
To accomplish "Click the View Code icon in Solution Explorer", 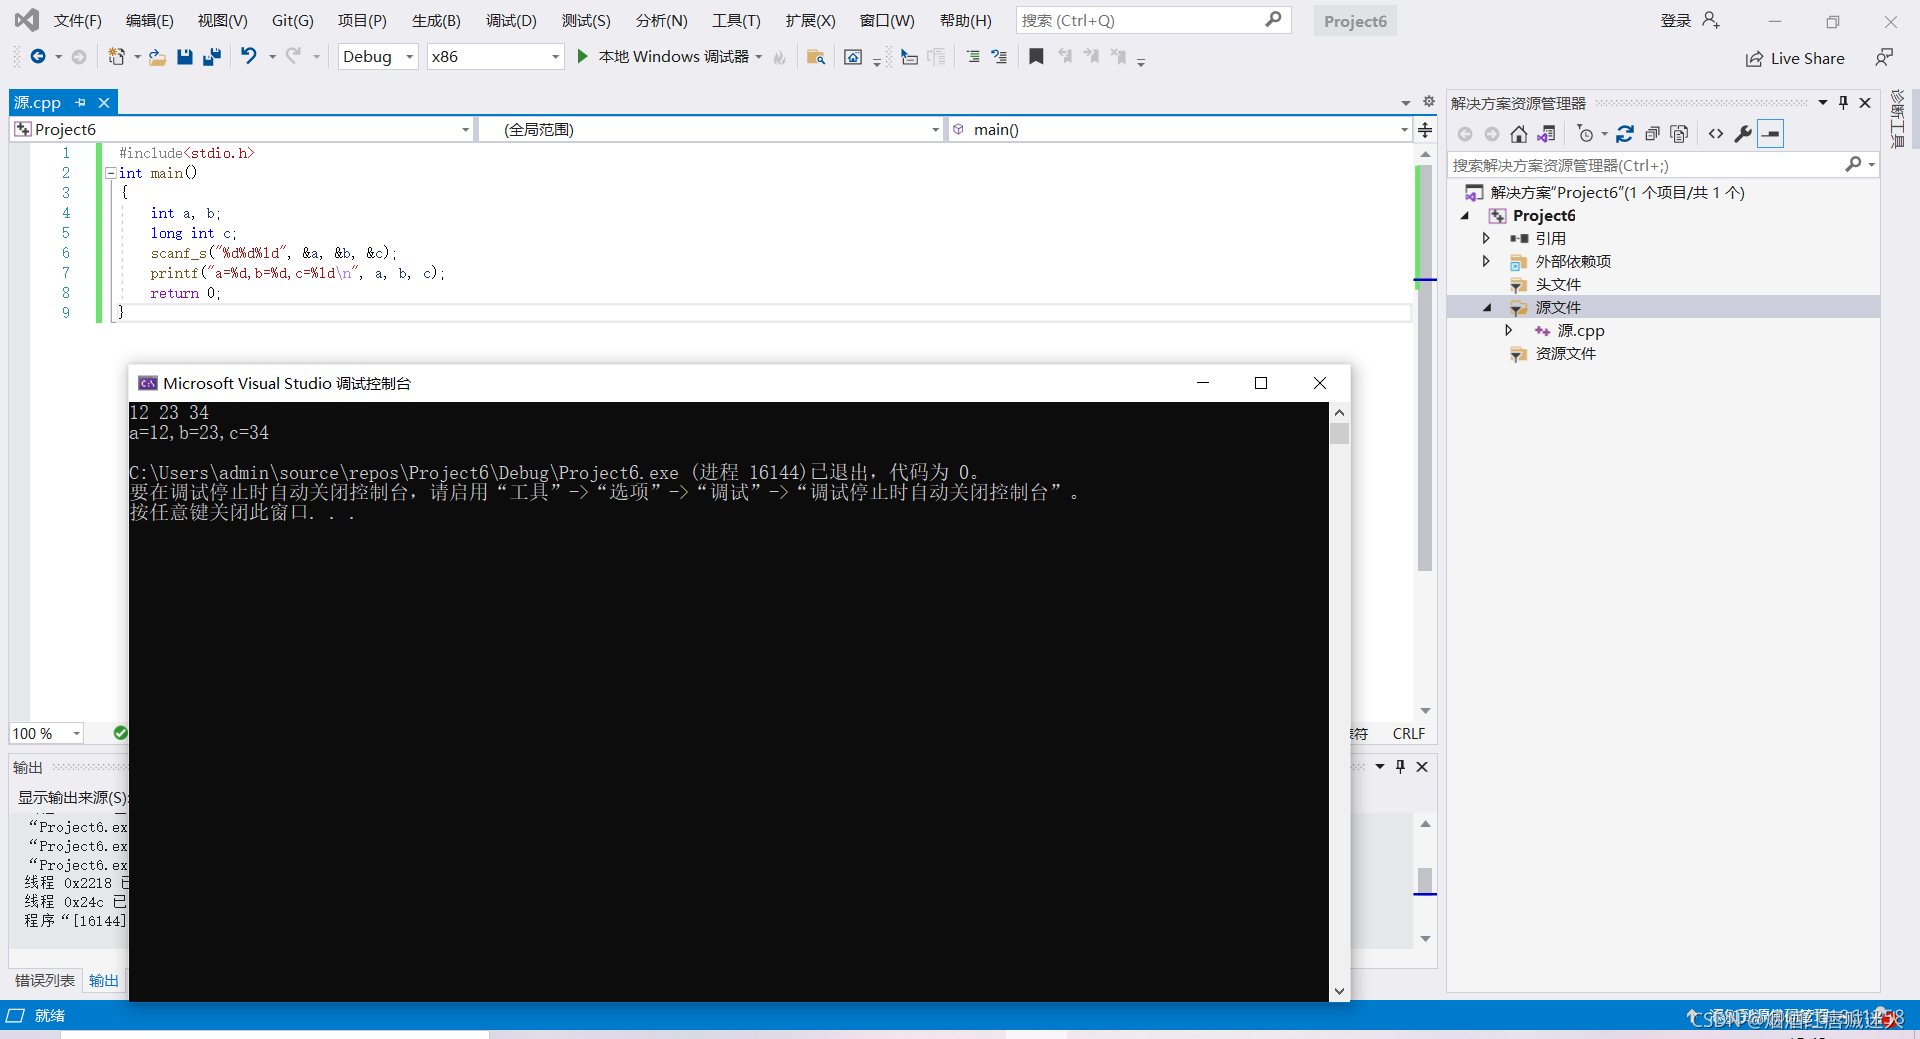I will point(1716,134).
